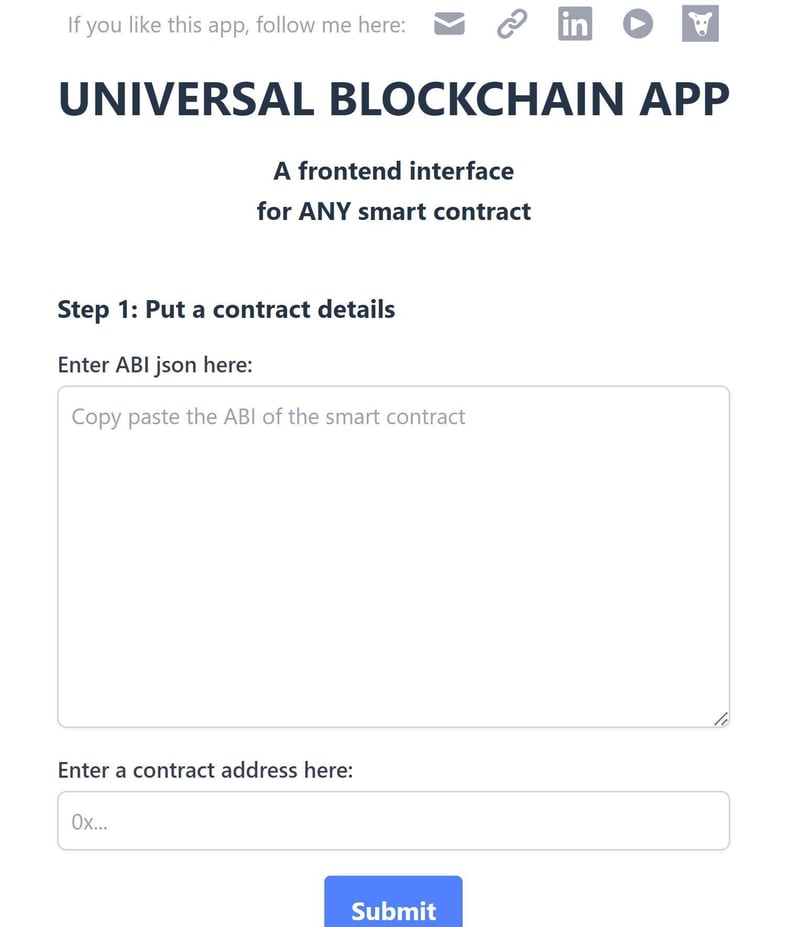Click the leftmost follow icon
The width and height of the screenshot is (800, 927).
coord(449,24)
